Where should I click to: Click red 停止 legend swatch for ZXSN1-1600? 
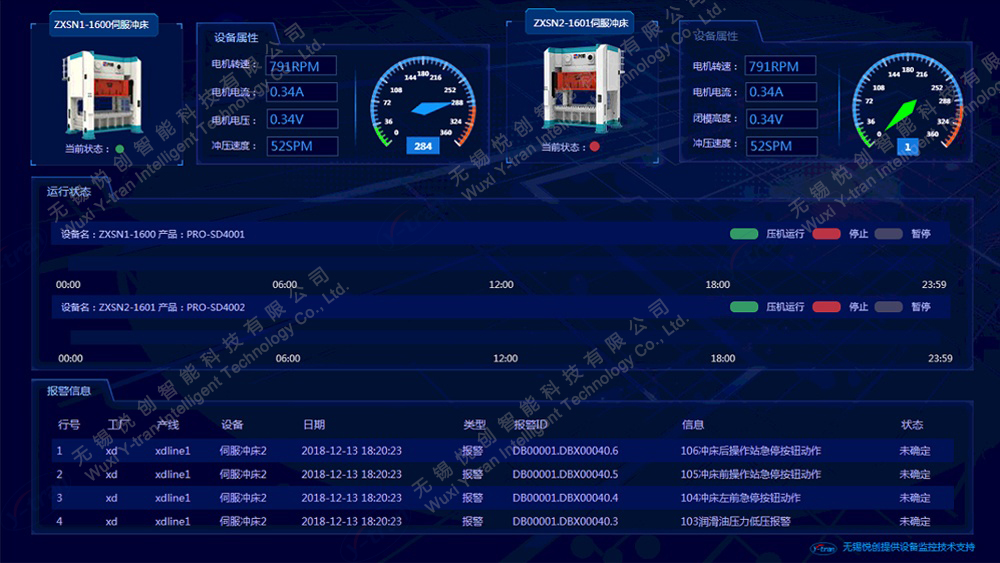point(826,234)
